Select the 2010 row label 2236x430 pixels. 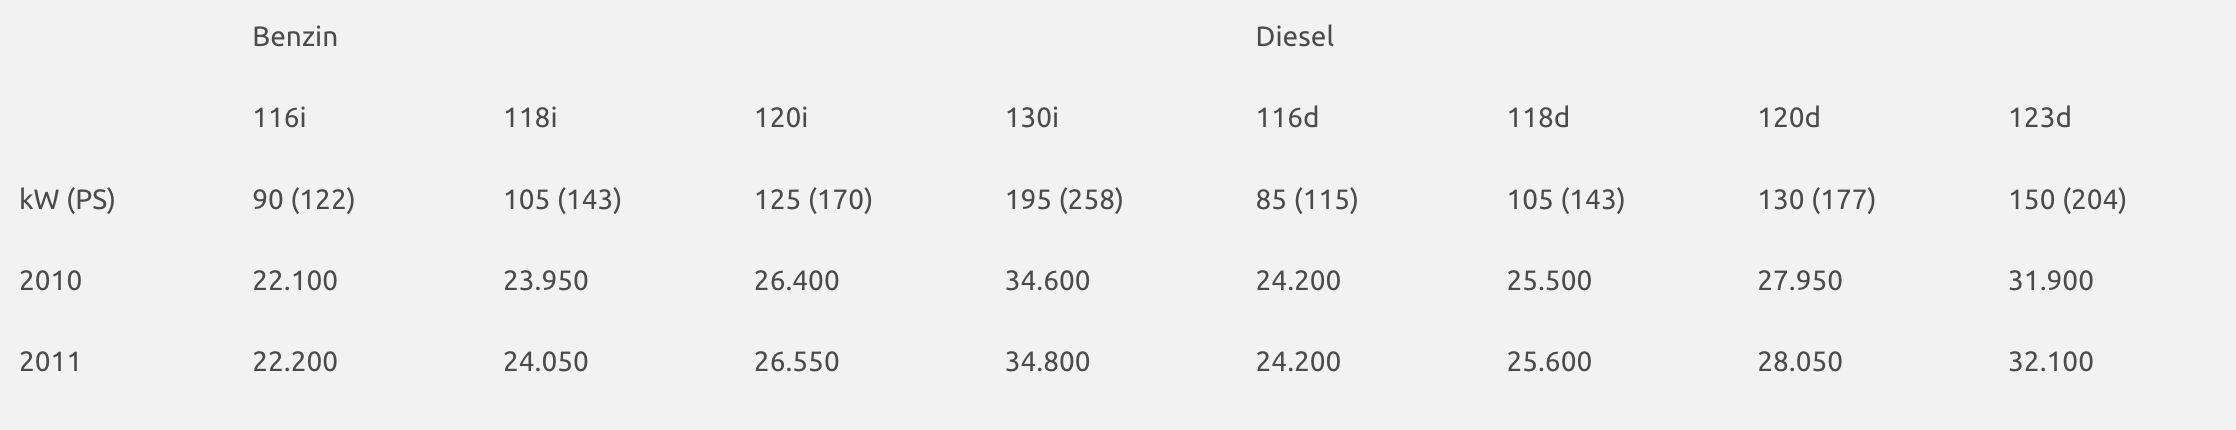pos(50,281)
